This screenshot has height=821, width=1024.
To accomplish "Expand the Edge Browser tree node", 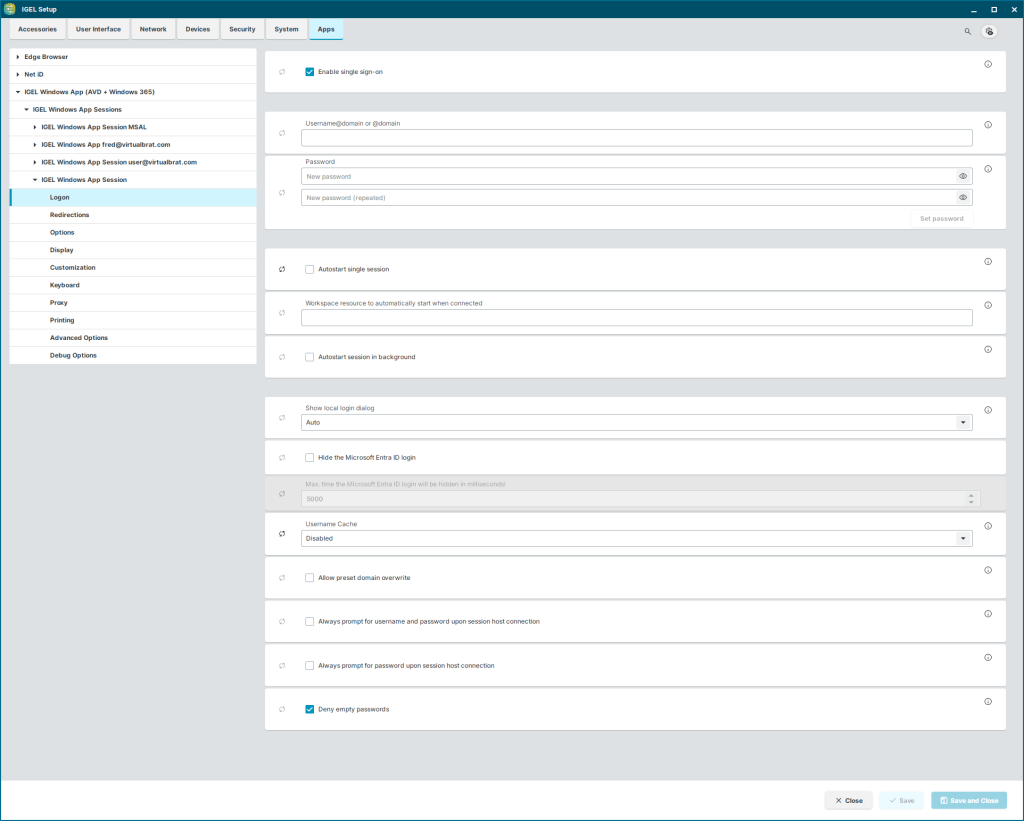I will click(18, 57).
